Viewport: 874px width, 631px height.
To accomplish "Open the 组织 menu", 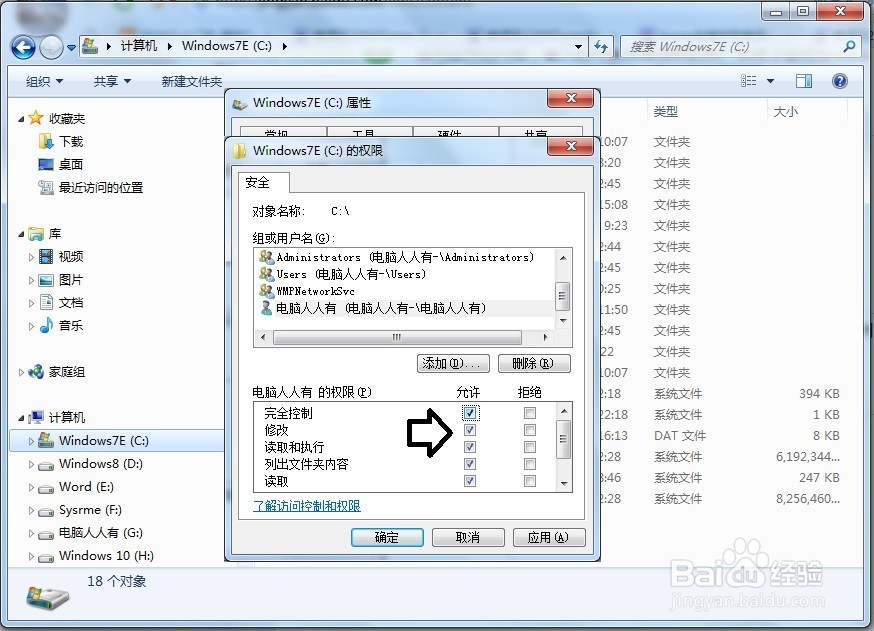I will coord(44,81).
